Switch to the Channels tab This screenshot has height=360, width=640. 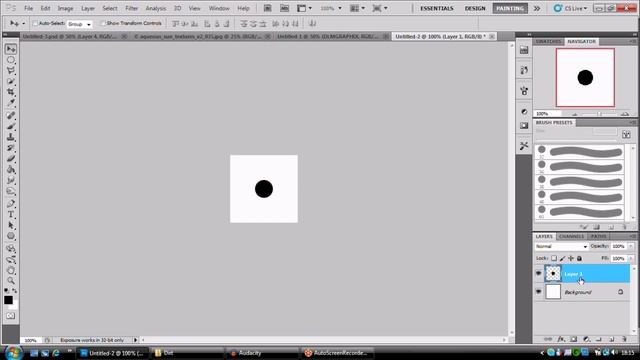point(571,236)
